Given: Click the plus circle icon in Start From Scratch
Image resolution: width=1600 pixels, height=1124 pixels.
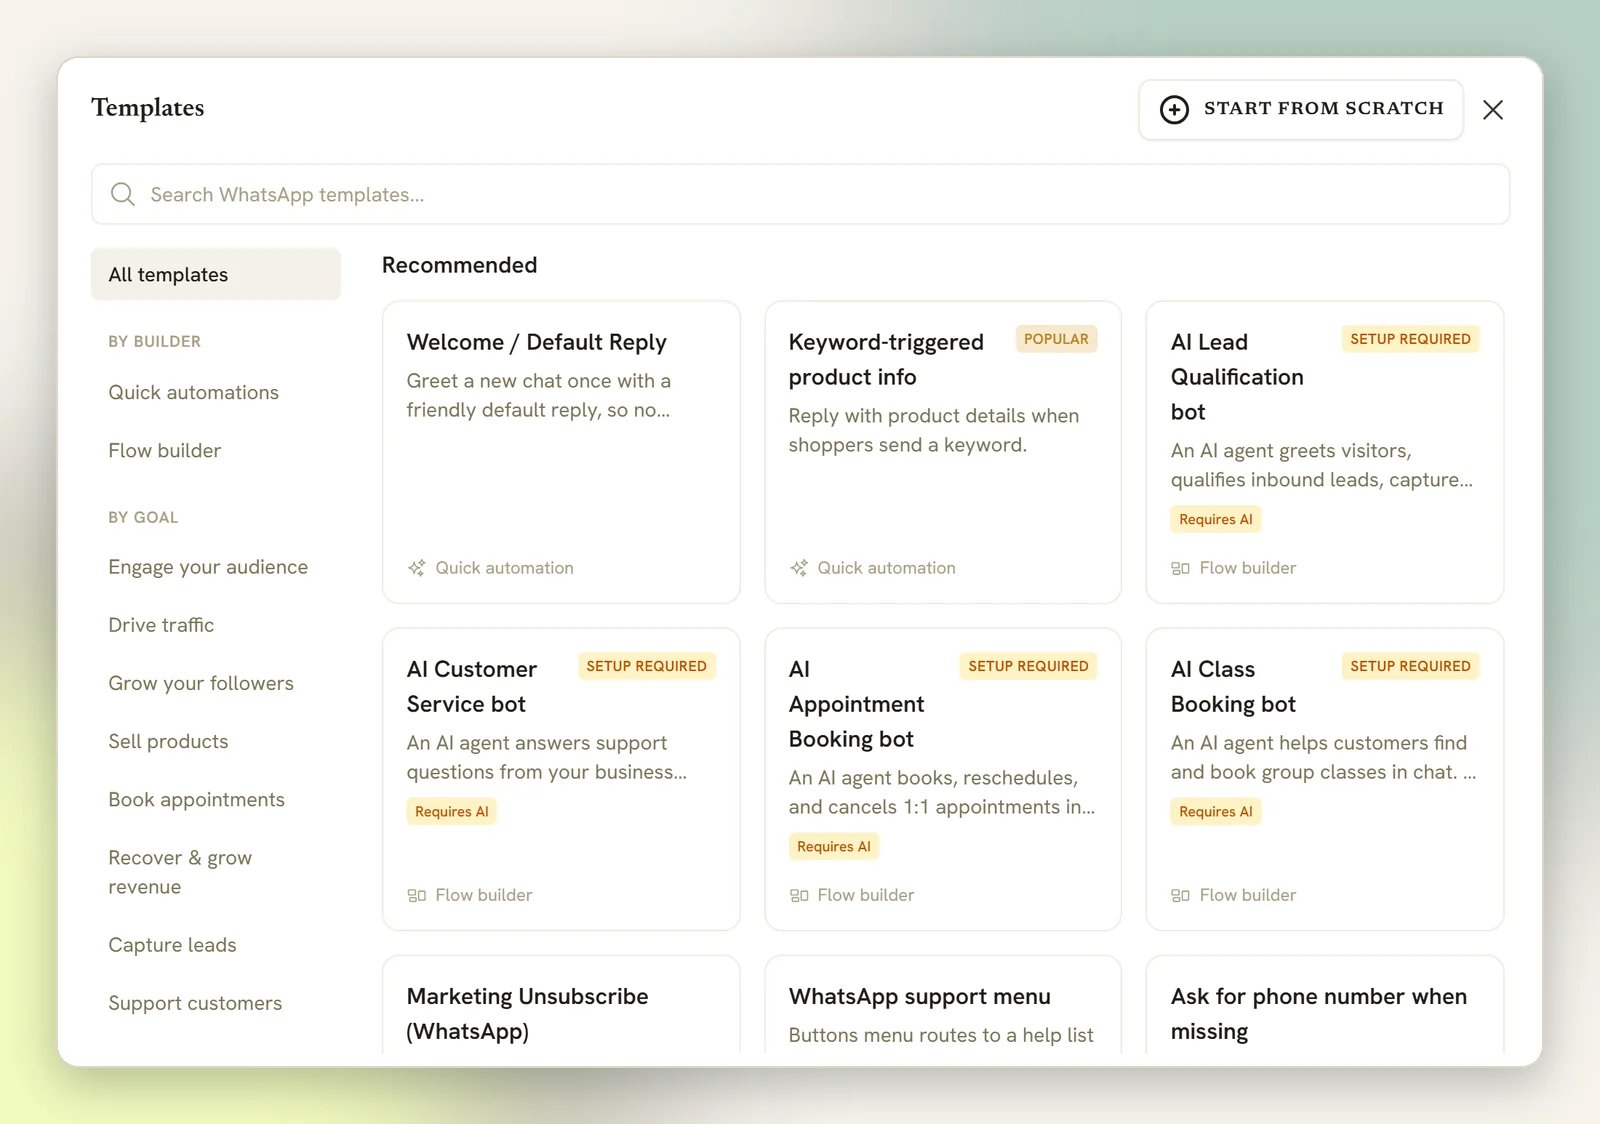Looking at the screenshot, I should [1174, 109].
